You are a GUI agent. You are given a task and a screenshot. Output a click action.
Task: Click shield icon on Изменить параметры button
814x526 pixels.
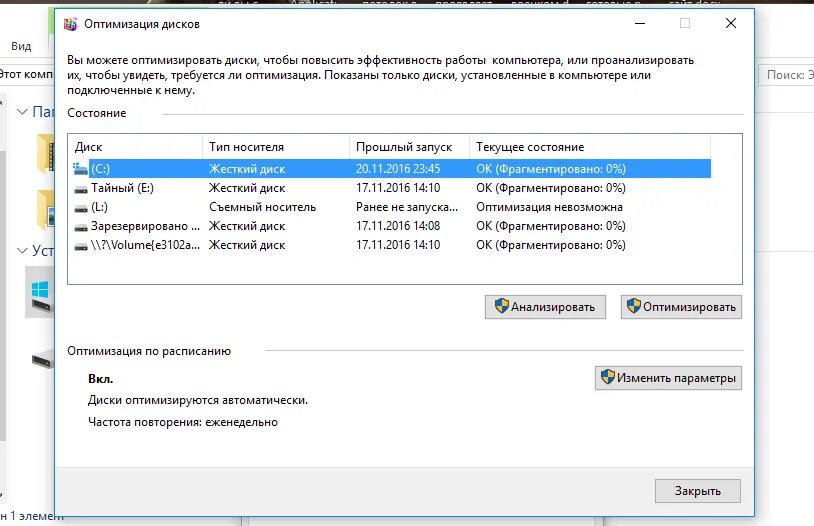[608, 376]
